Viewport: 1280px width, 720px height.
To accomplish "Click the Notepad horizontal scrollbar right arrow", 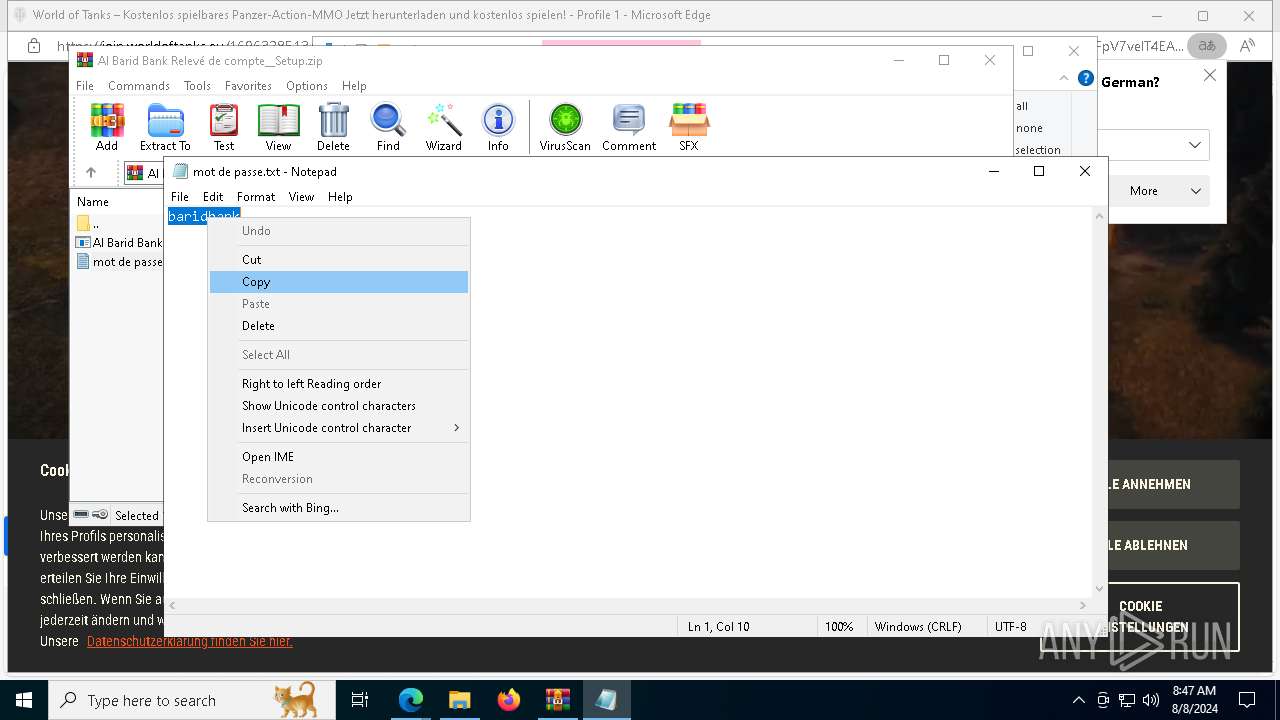I will 1083,605.
